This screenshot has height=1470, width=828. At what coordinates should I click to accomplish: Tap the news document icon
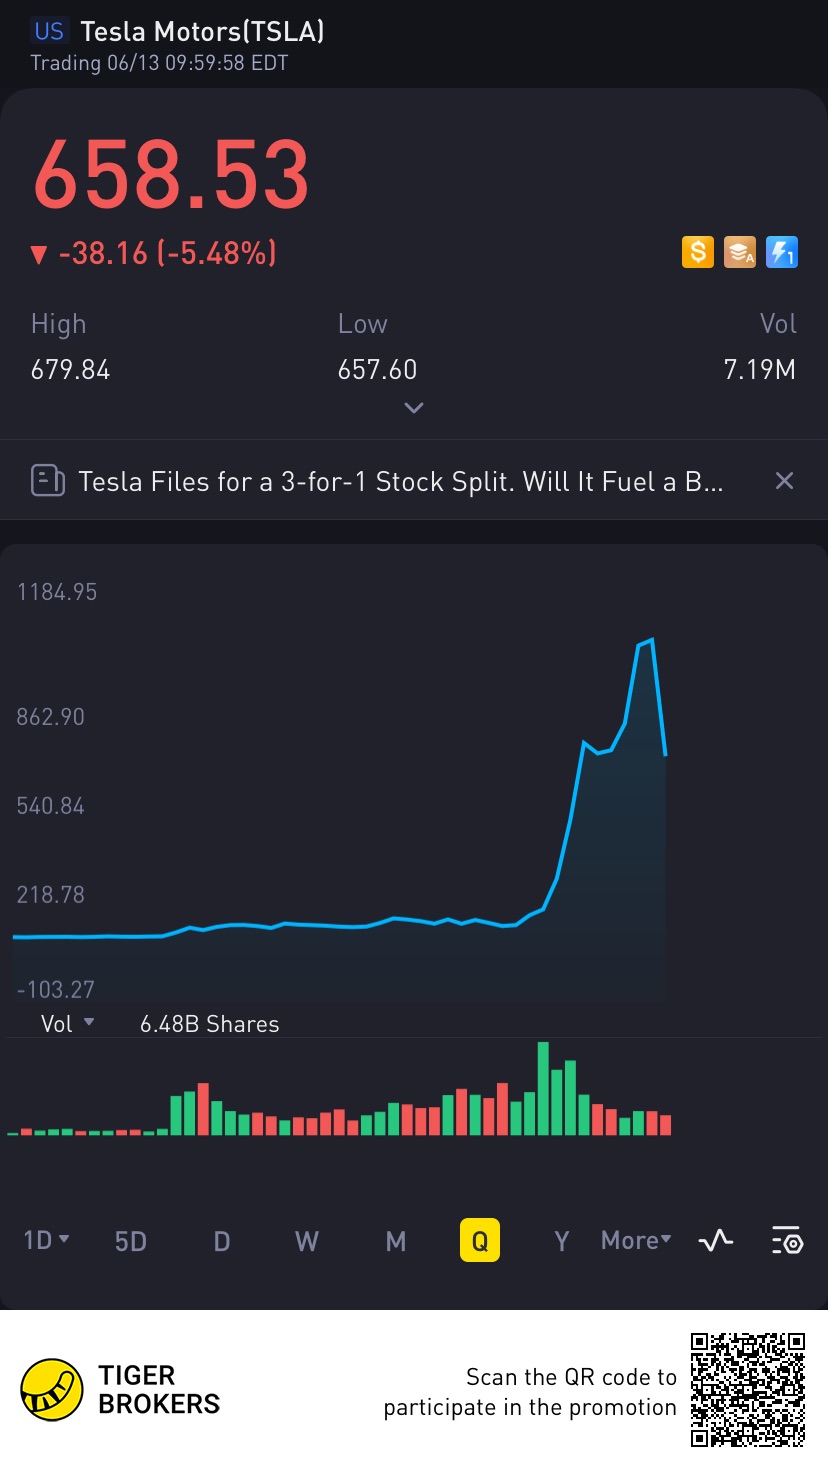48,481
